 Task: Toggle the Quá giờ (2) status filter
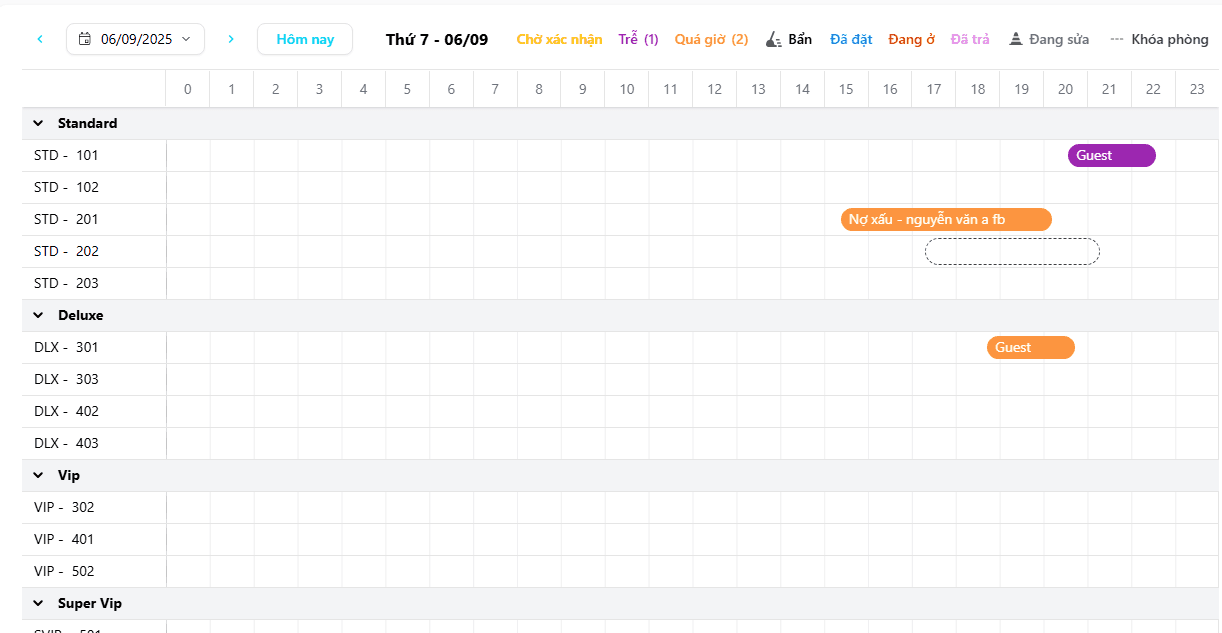(711, 39)
